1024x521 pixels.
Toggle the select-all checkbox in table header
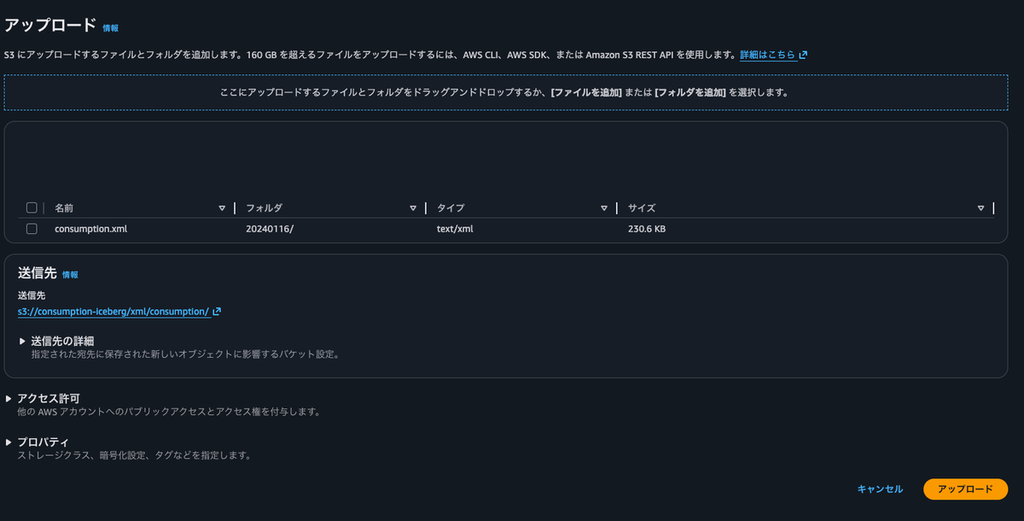(31, 208)
